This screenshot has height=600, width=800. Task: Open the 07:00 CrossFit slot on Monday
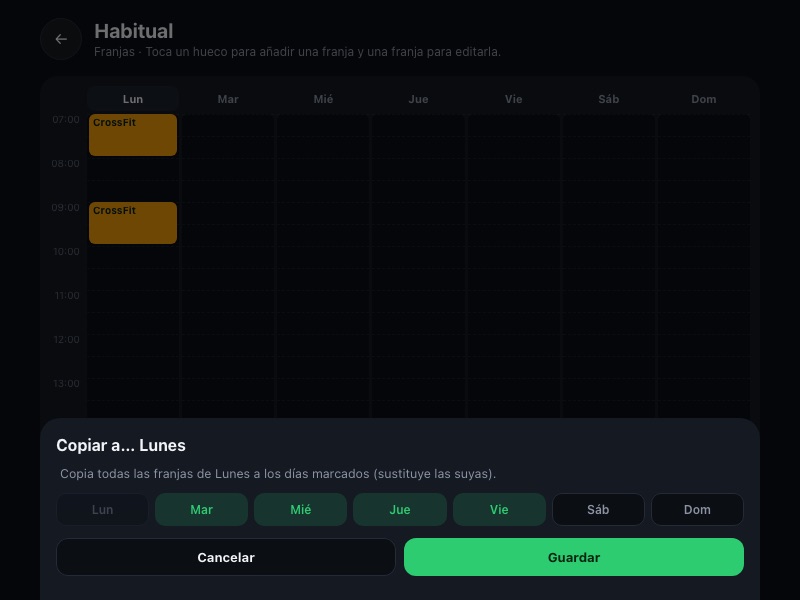tap(133, 135)
